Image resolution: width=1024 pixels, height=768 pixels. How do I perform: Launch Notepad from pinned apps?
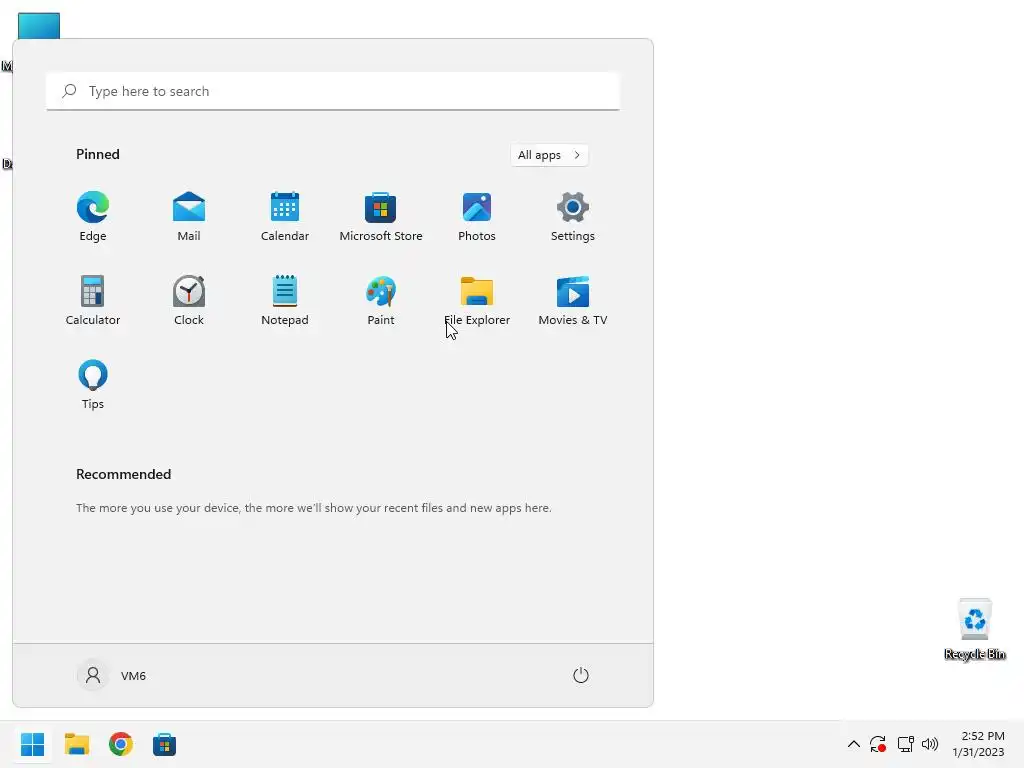[x=285, y=300]
